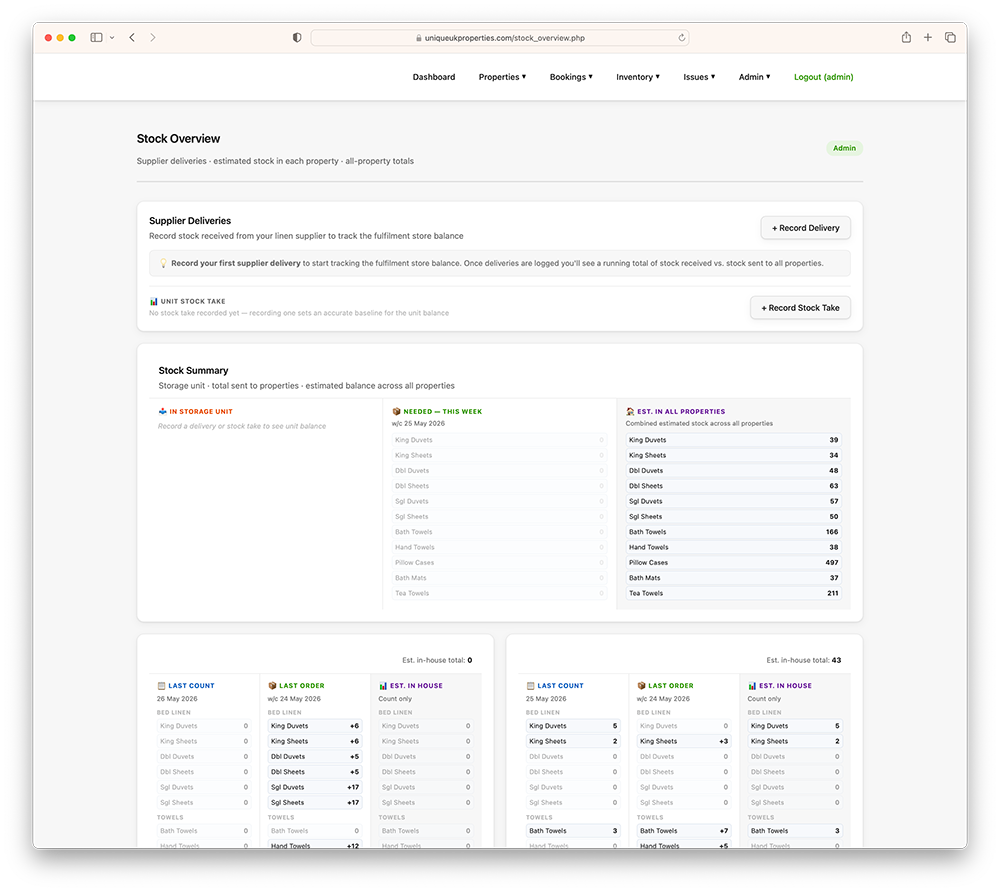Expand the Issues dropdown menu

[x=699, y=77]
